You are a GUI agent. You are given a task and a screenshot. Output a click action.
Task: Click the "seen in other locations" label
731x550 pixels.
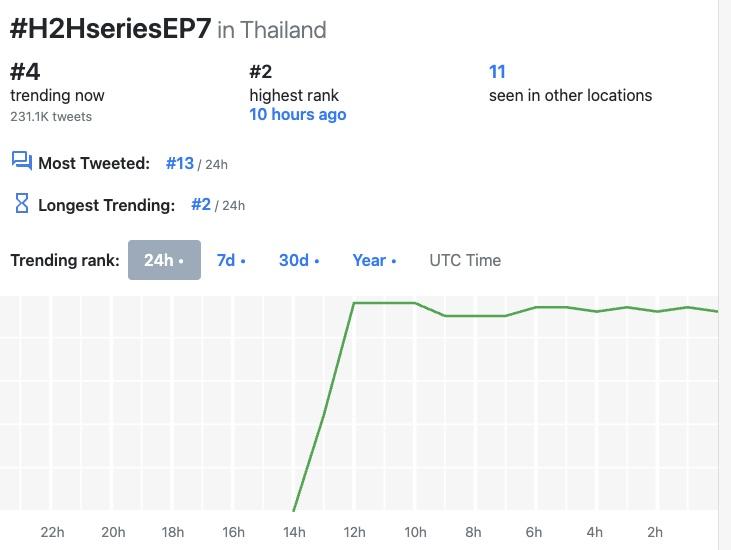coord(570,96)
